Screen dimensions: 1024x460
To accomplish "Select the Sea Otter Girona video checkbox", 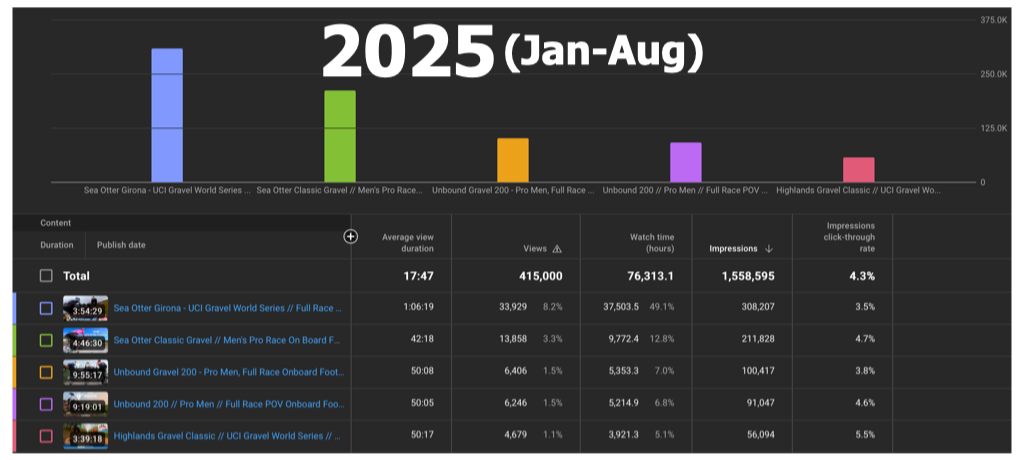I will (x=46, y=308).
